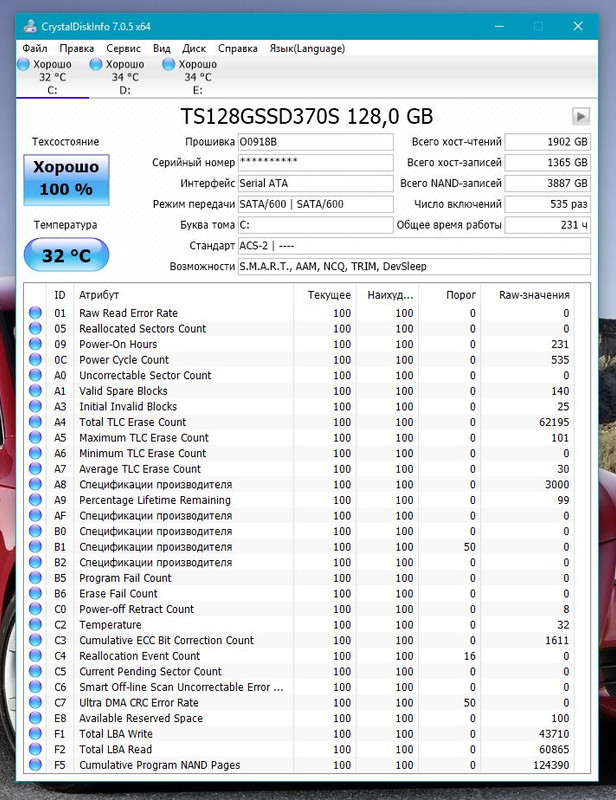Click the status icon for Current Pending Sector Count
Screen dimensions: 616x800
[x=35, y=671]
